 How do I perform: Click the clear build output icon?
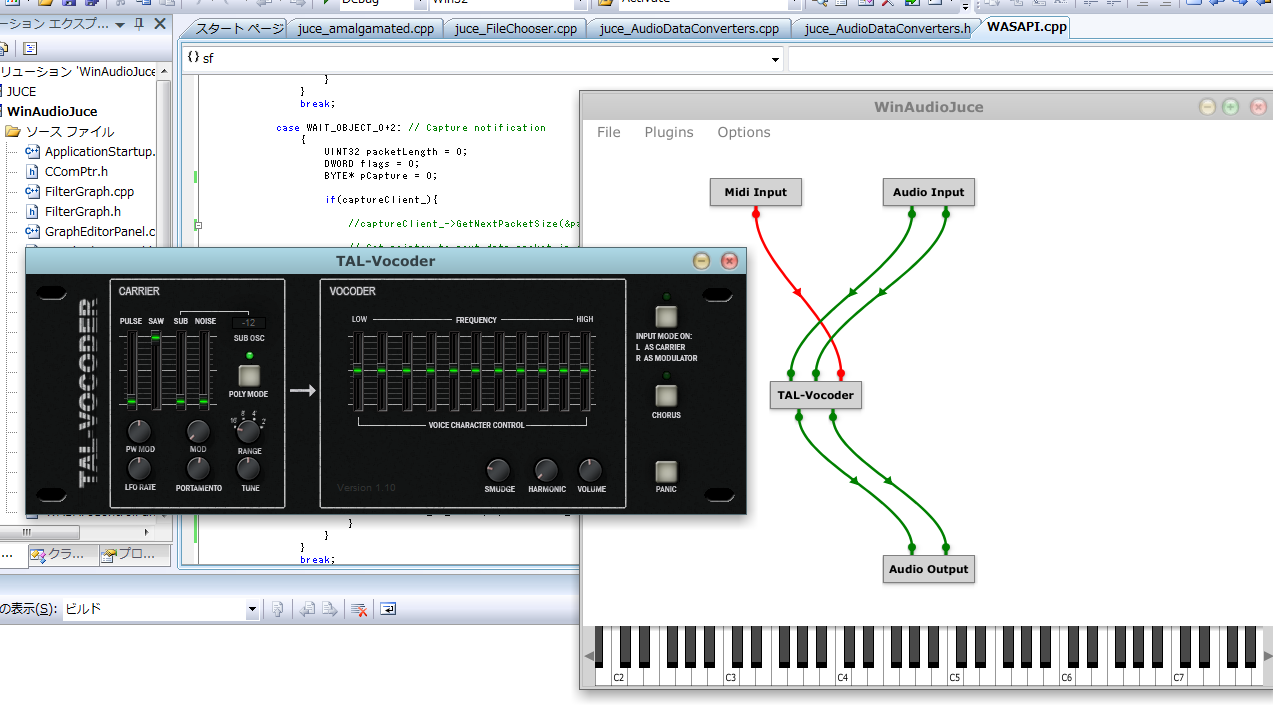tap(360, 609)
